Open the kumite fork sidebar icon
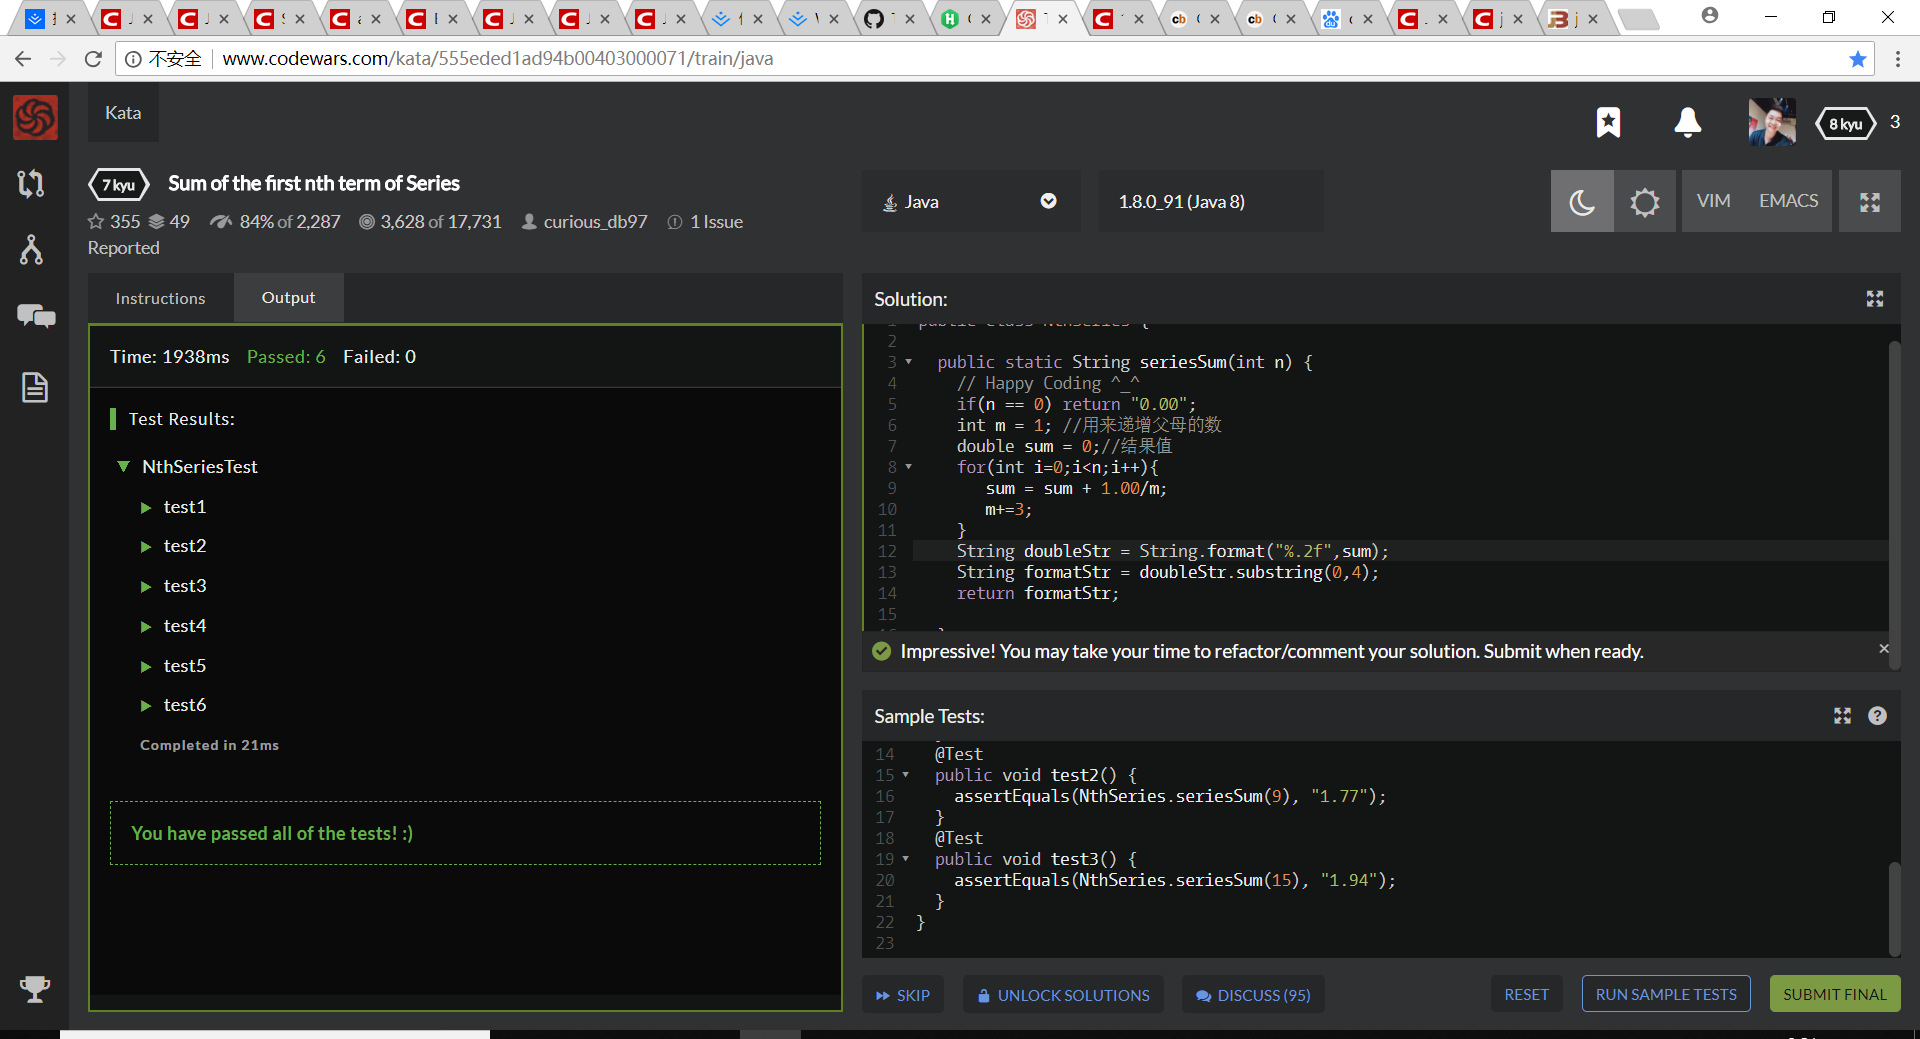 [31, 250]
